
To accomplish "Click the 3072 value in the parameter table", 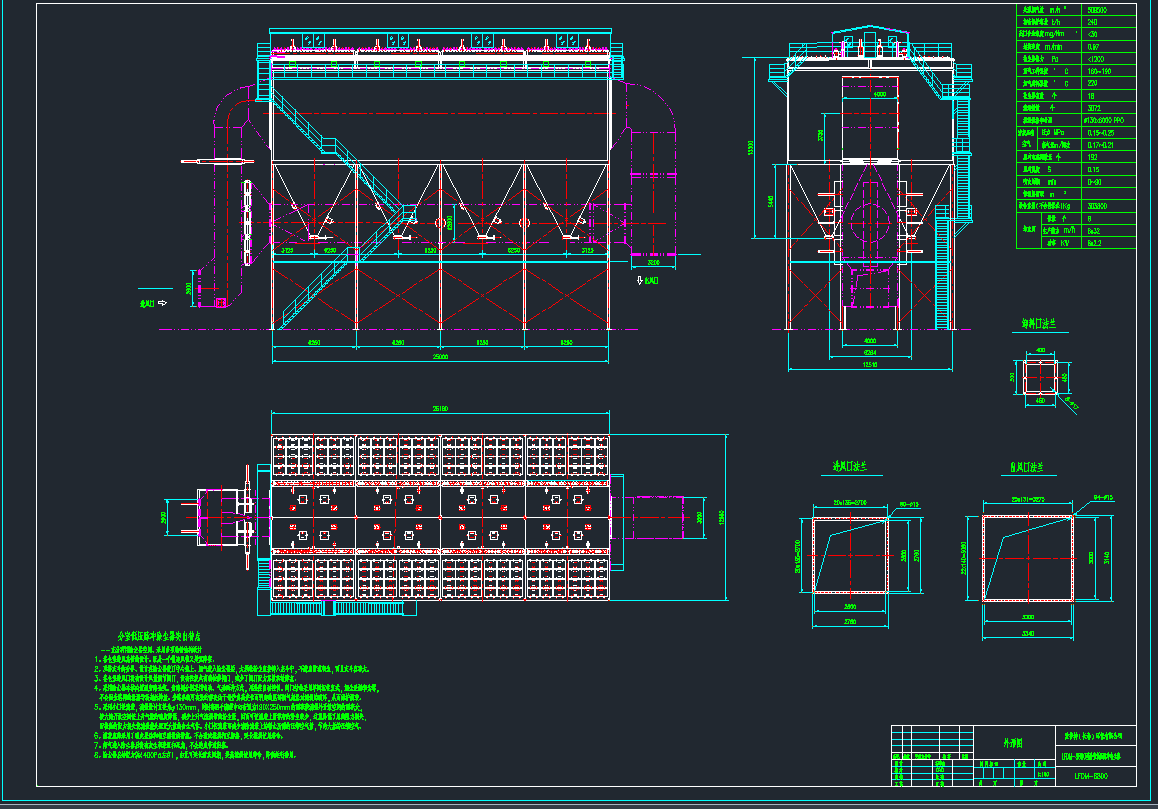I will [x=1093, y=107].
